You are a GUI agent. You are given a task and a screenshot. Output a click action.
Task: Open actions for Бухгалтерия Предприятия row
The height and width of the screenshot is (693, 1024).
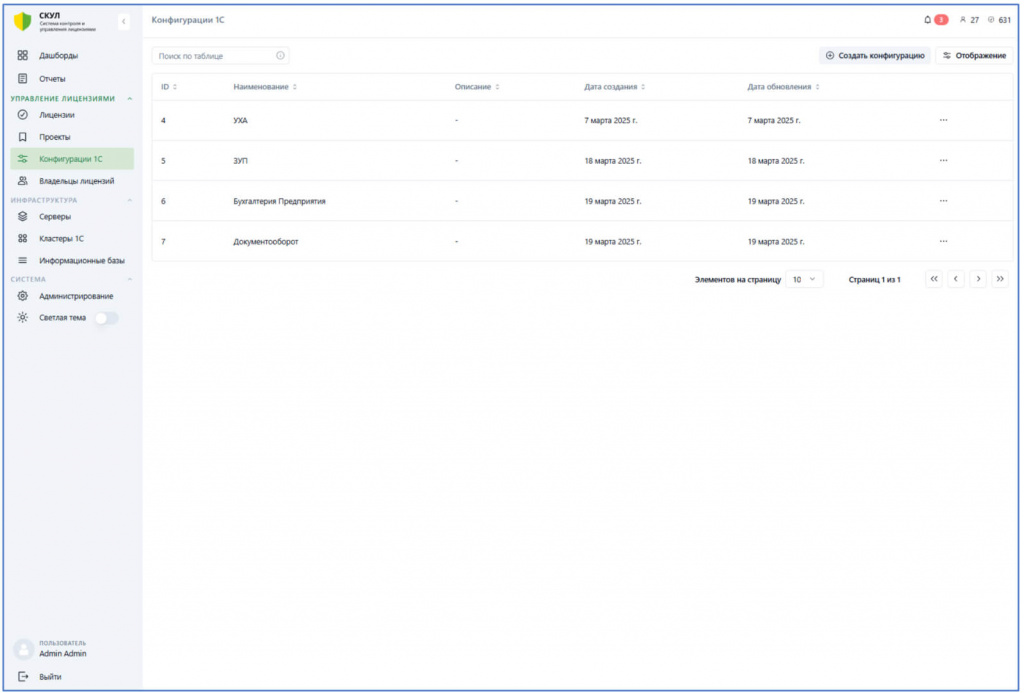[x=943, y=201]
